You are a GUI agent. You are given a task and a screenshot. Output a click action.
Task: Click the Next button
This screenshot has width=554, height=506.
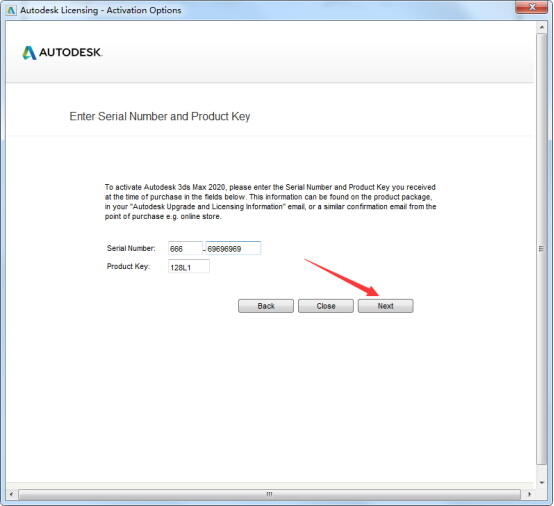[x=385, y=306]
